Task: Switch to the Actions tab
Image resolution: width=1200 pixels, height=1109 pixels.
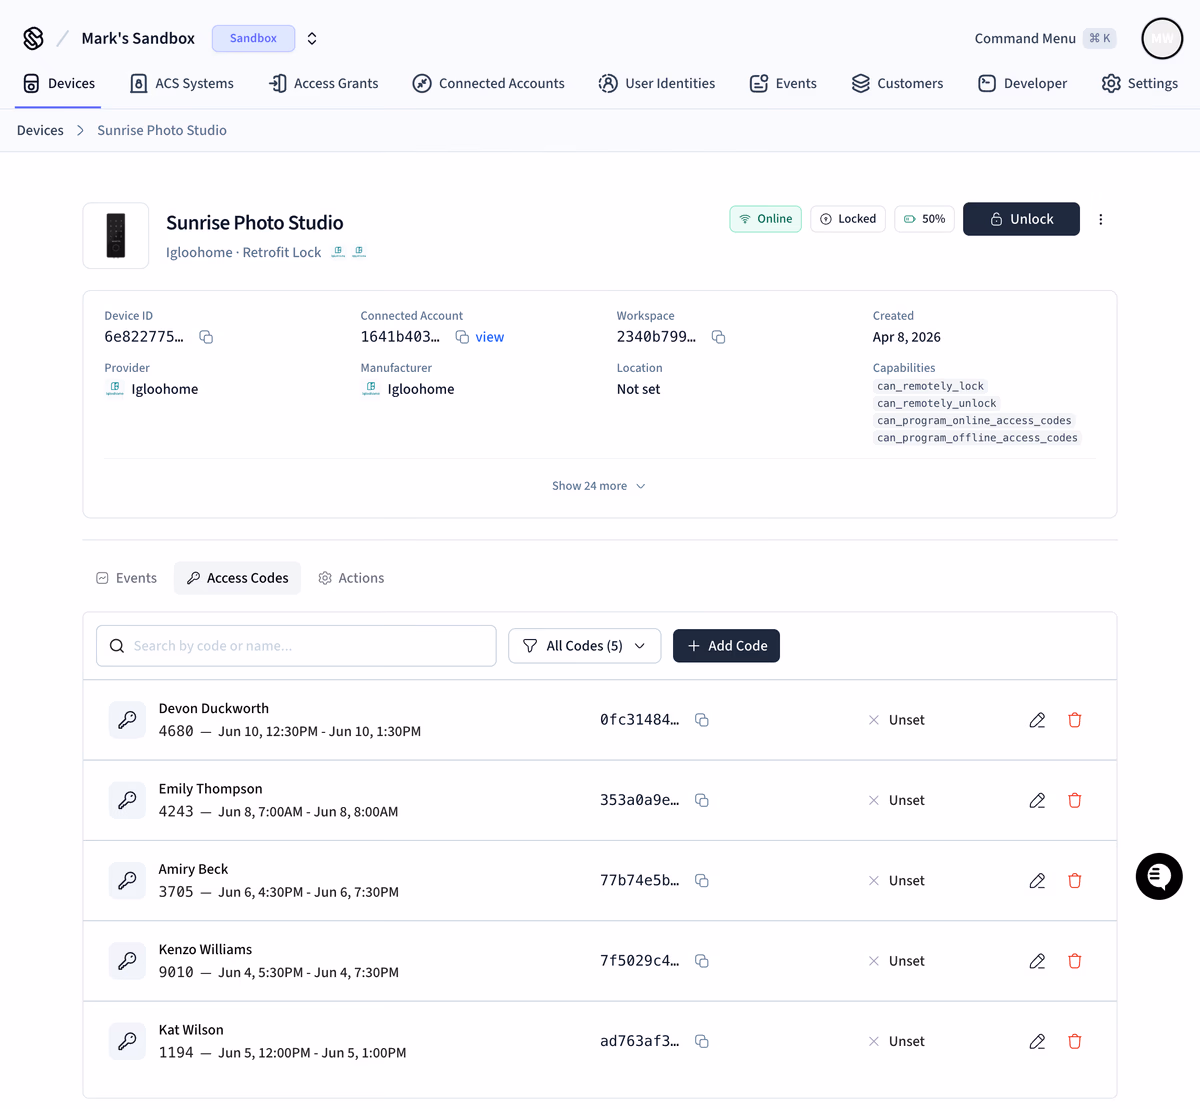Action: [351, 578]
